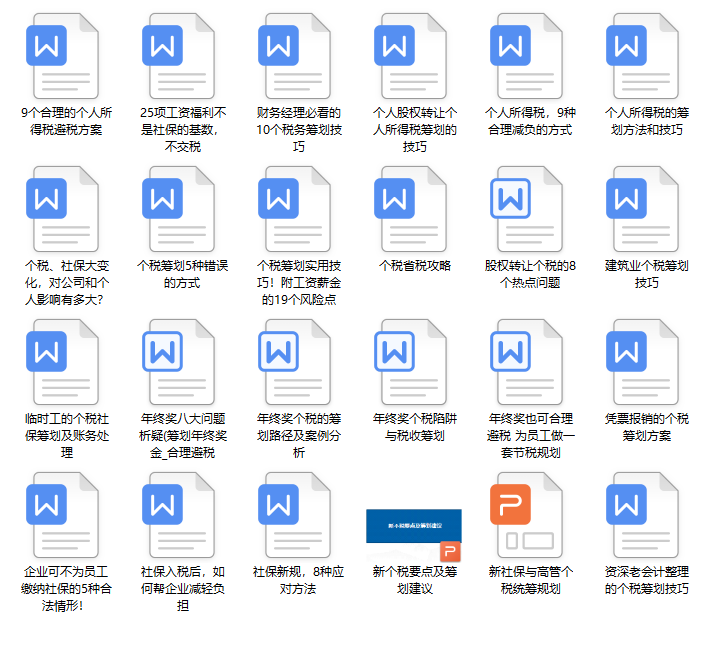The image size is (711, 653).
Task: Click the file name 个人所得税，9种合理减负的方式
Action: (x=531, y=121)
